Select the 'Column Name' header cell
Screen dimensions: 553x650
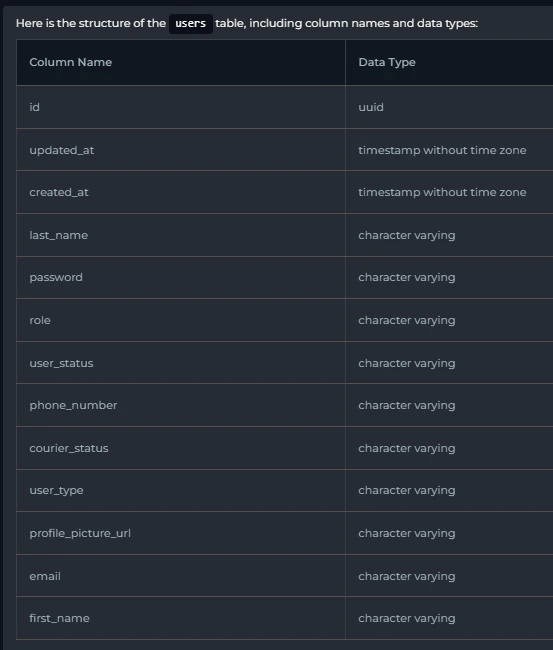pos(181,63)
